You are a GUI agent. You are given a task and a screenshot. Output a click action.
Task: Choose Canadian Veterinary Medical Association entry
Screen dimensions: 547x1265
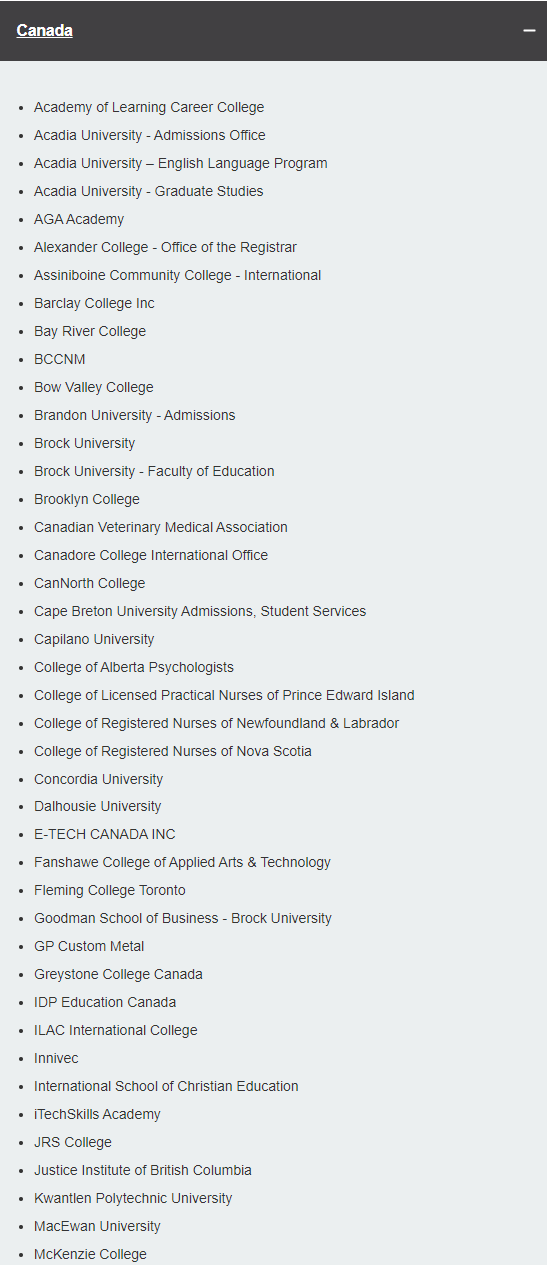(x=161, y=527)
